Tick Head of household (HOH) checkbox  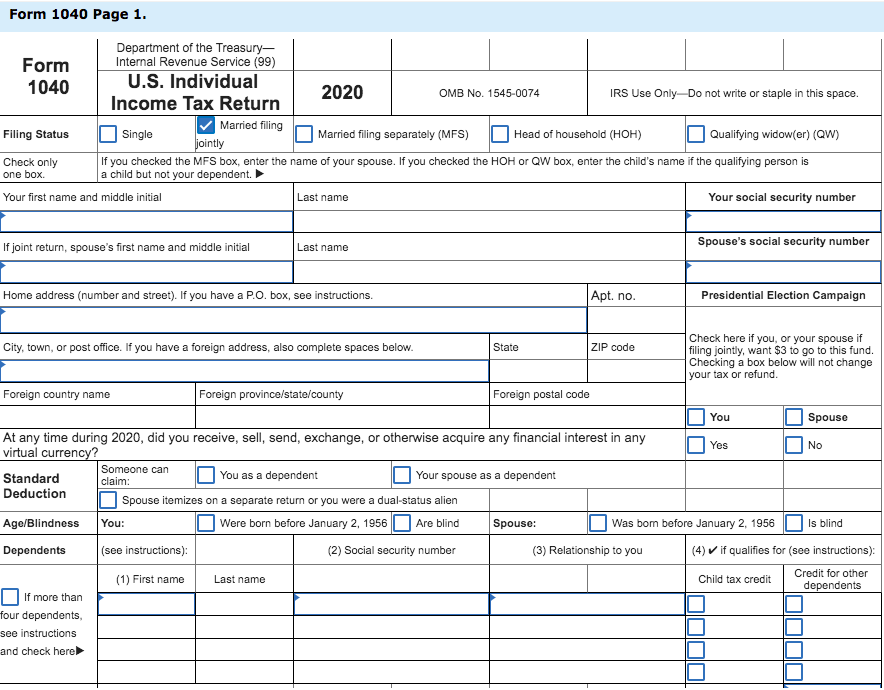point(500,134)
